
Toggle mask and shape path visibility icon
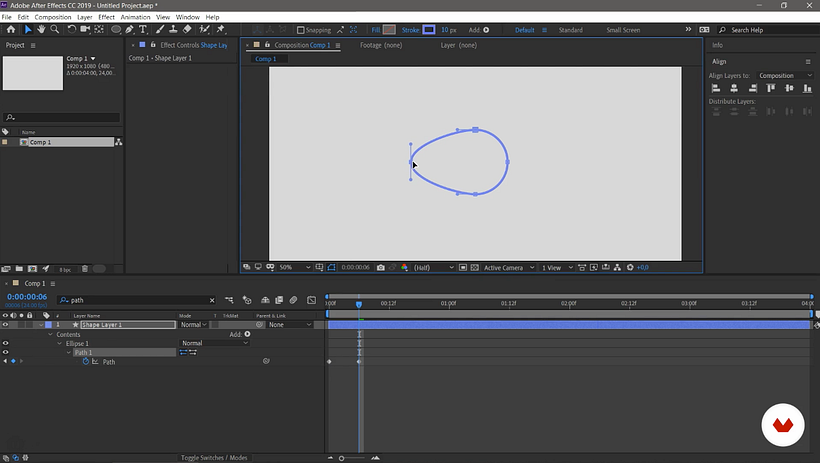tap(331, 267)
